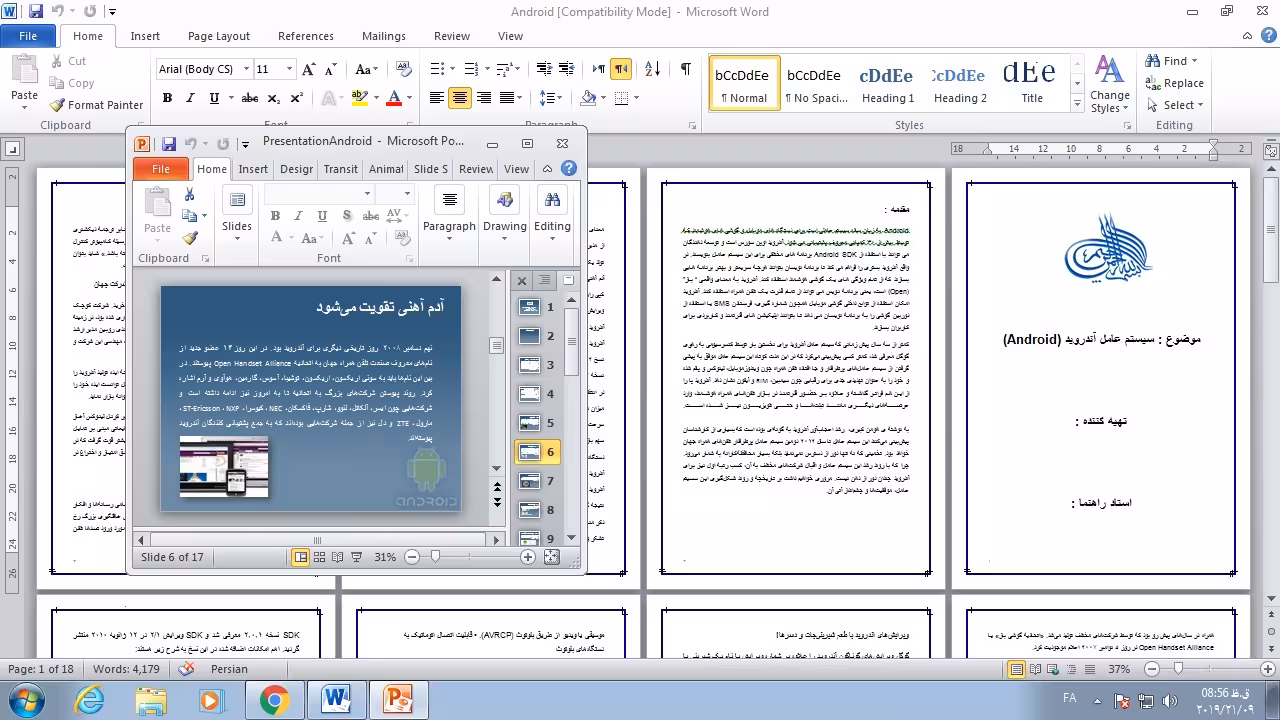Apply the Heading 1 style in Word

click(888, 83)
